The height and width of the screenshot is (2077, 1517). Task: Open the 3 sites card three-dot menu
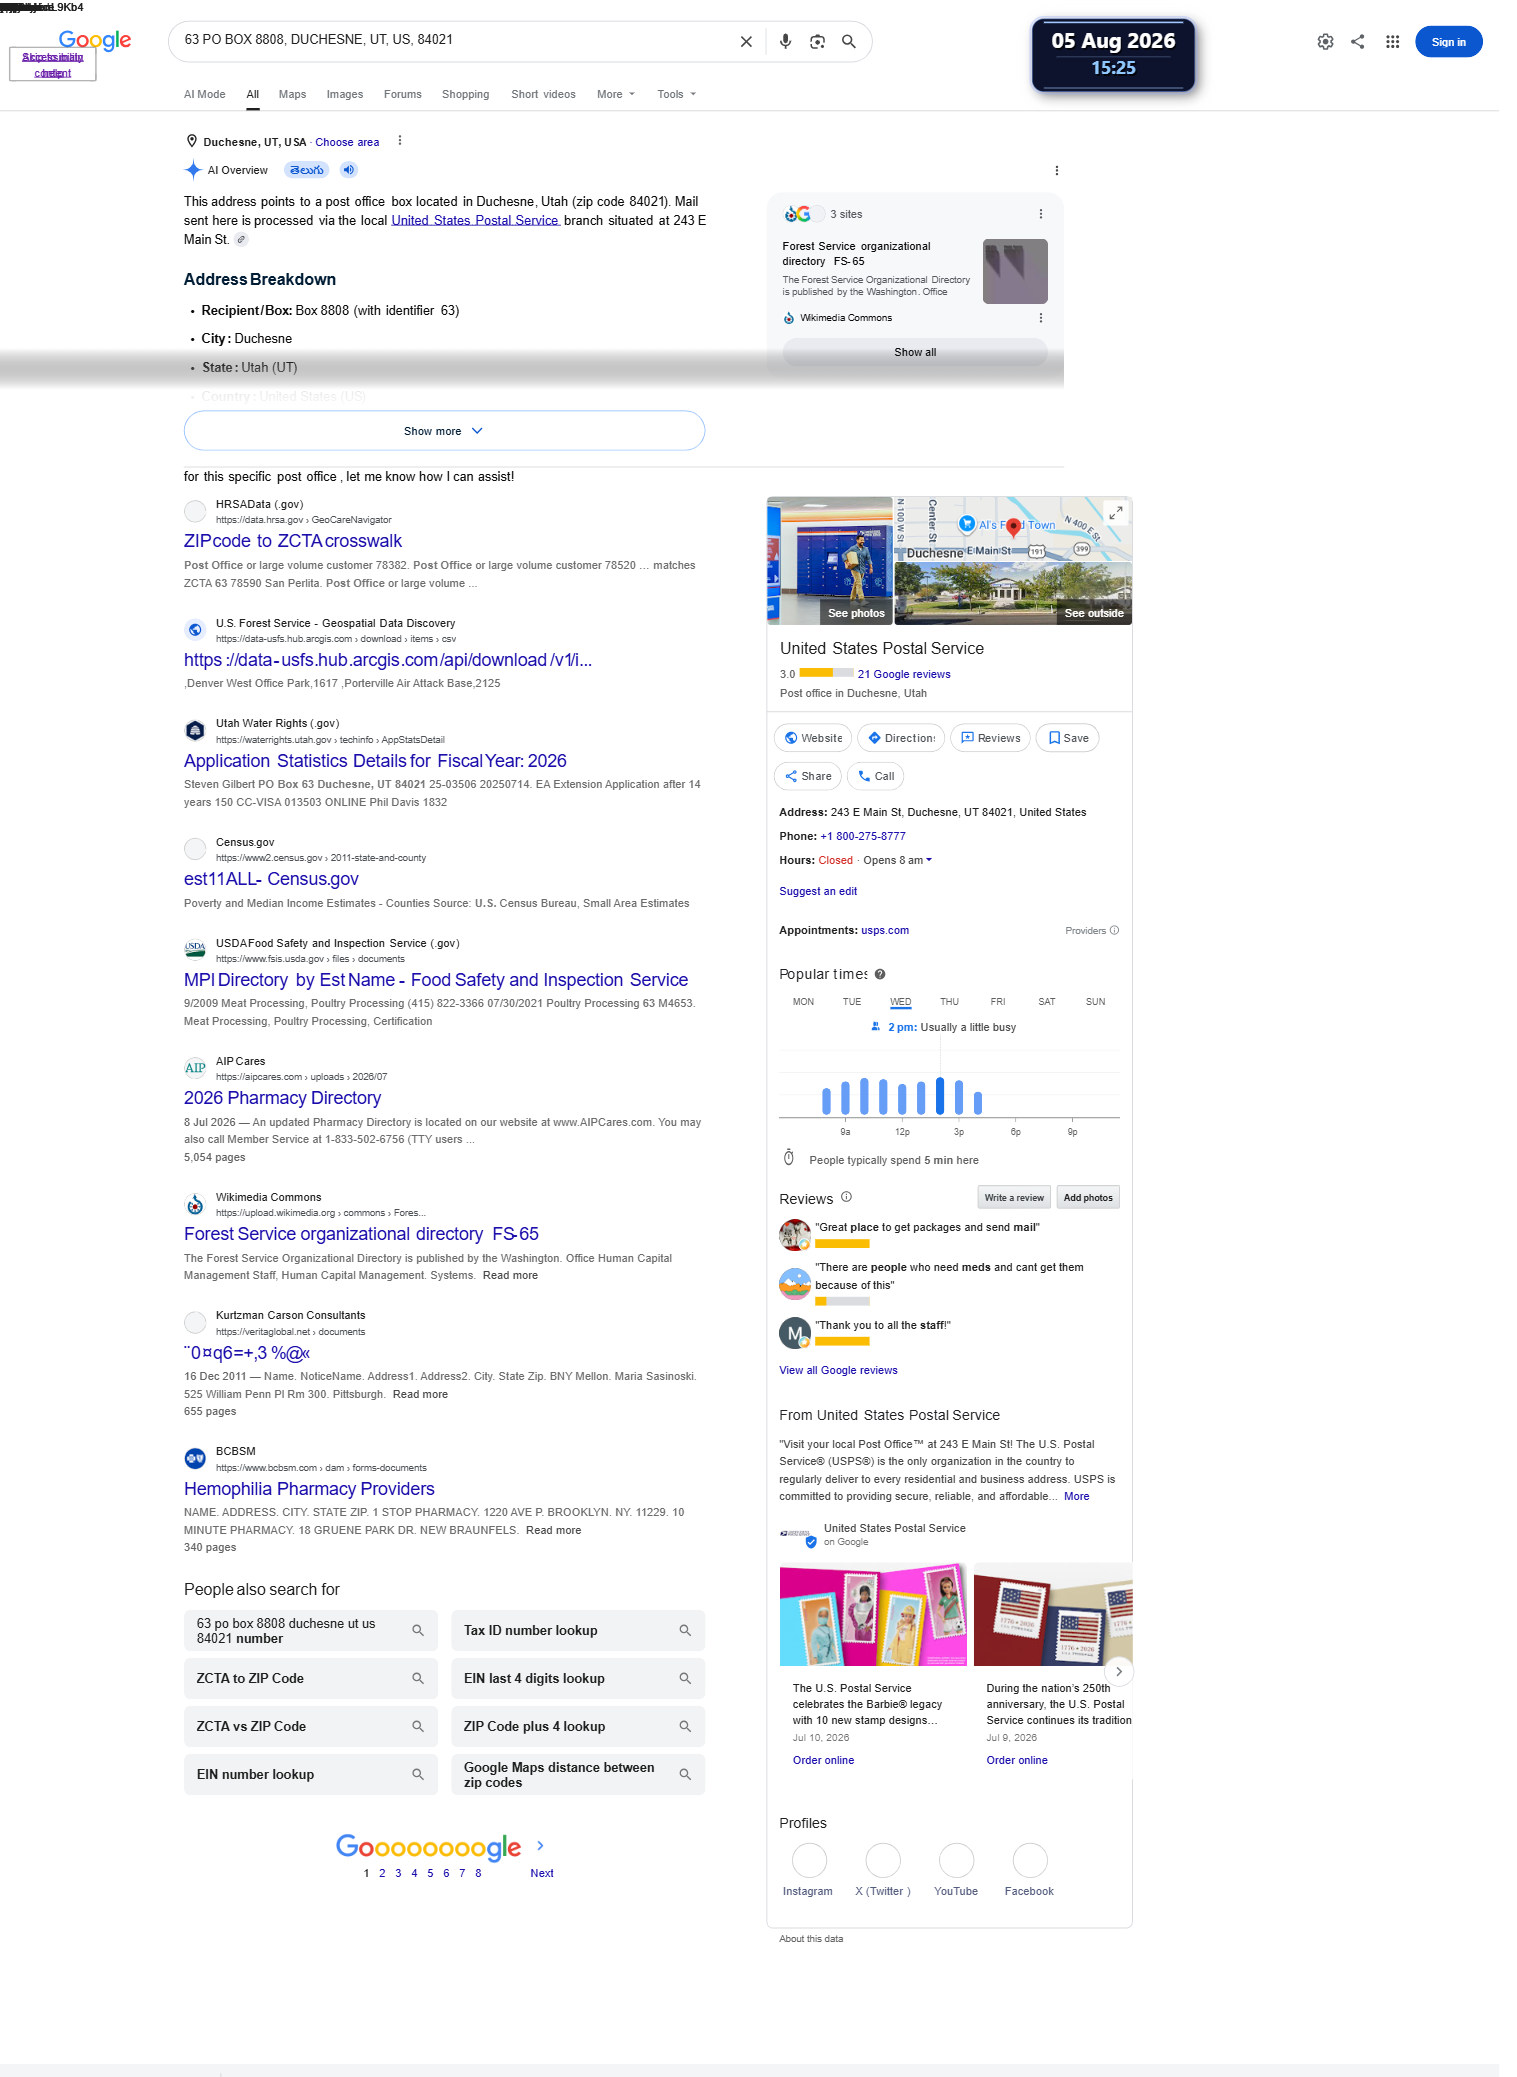(x=1041, y=214)
